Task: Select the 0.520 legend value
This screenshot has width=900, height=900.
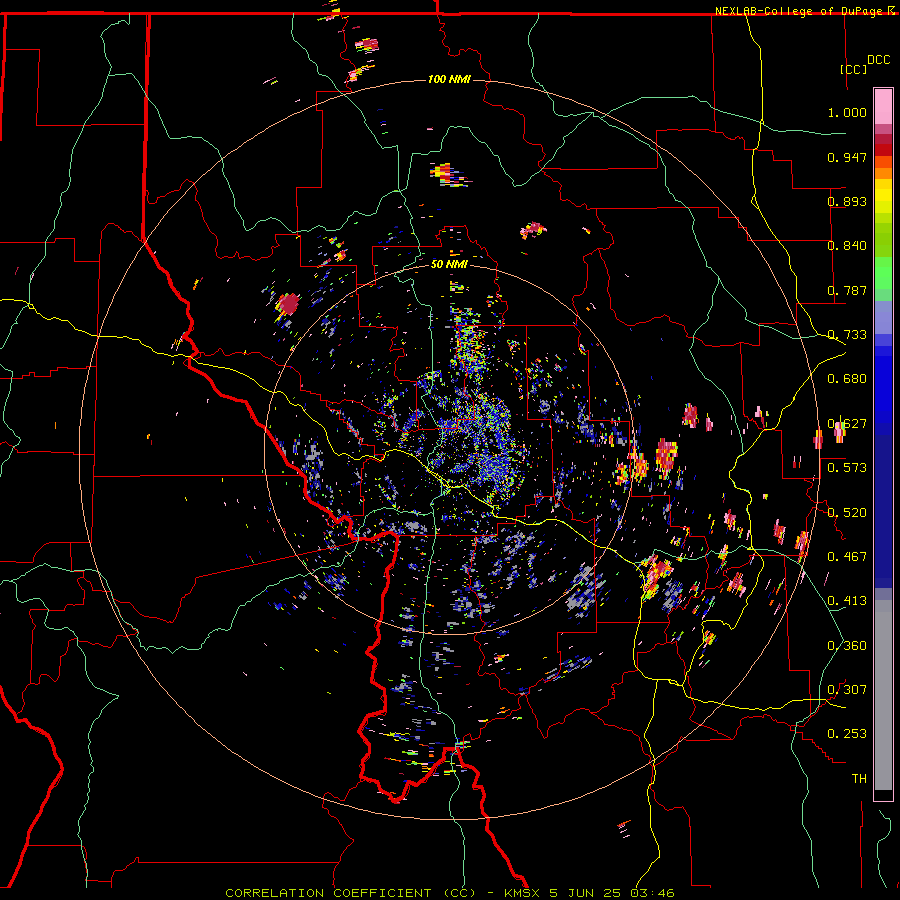Action: coord(847,513)
